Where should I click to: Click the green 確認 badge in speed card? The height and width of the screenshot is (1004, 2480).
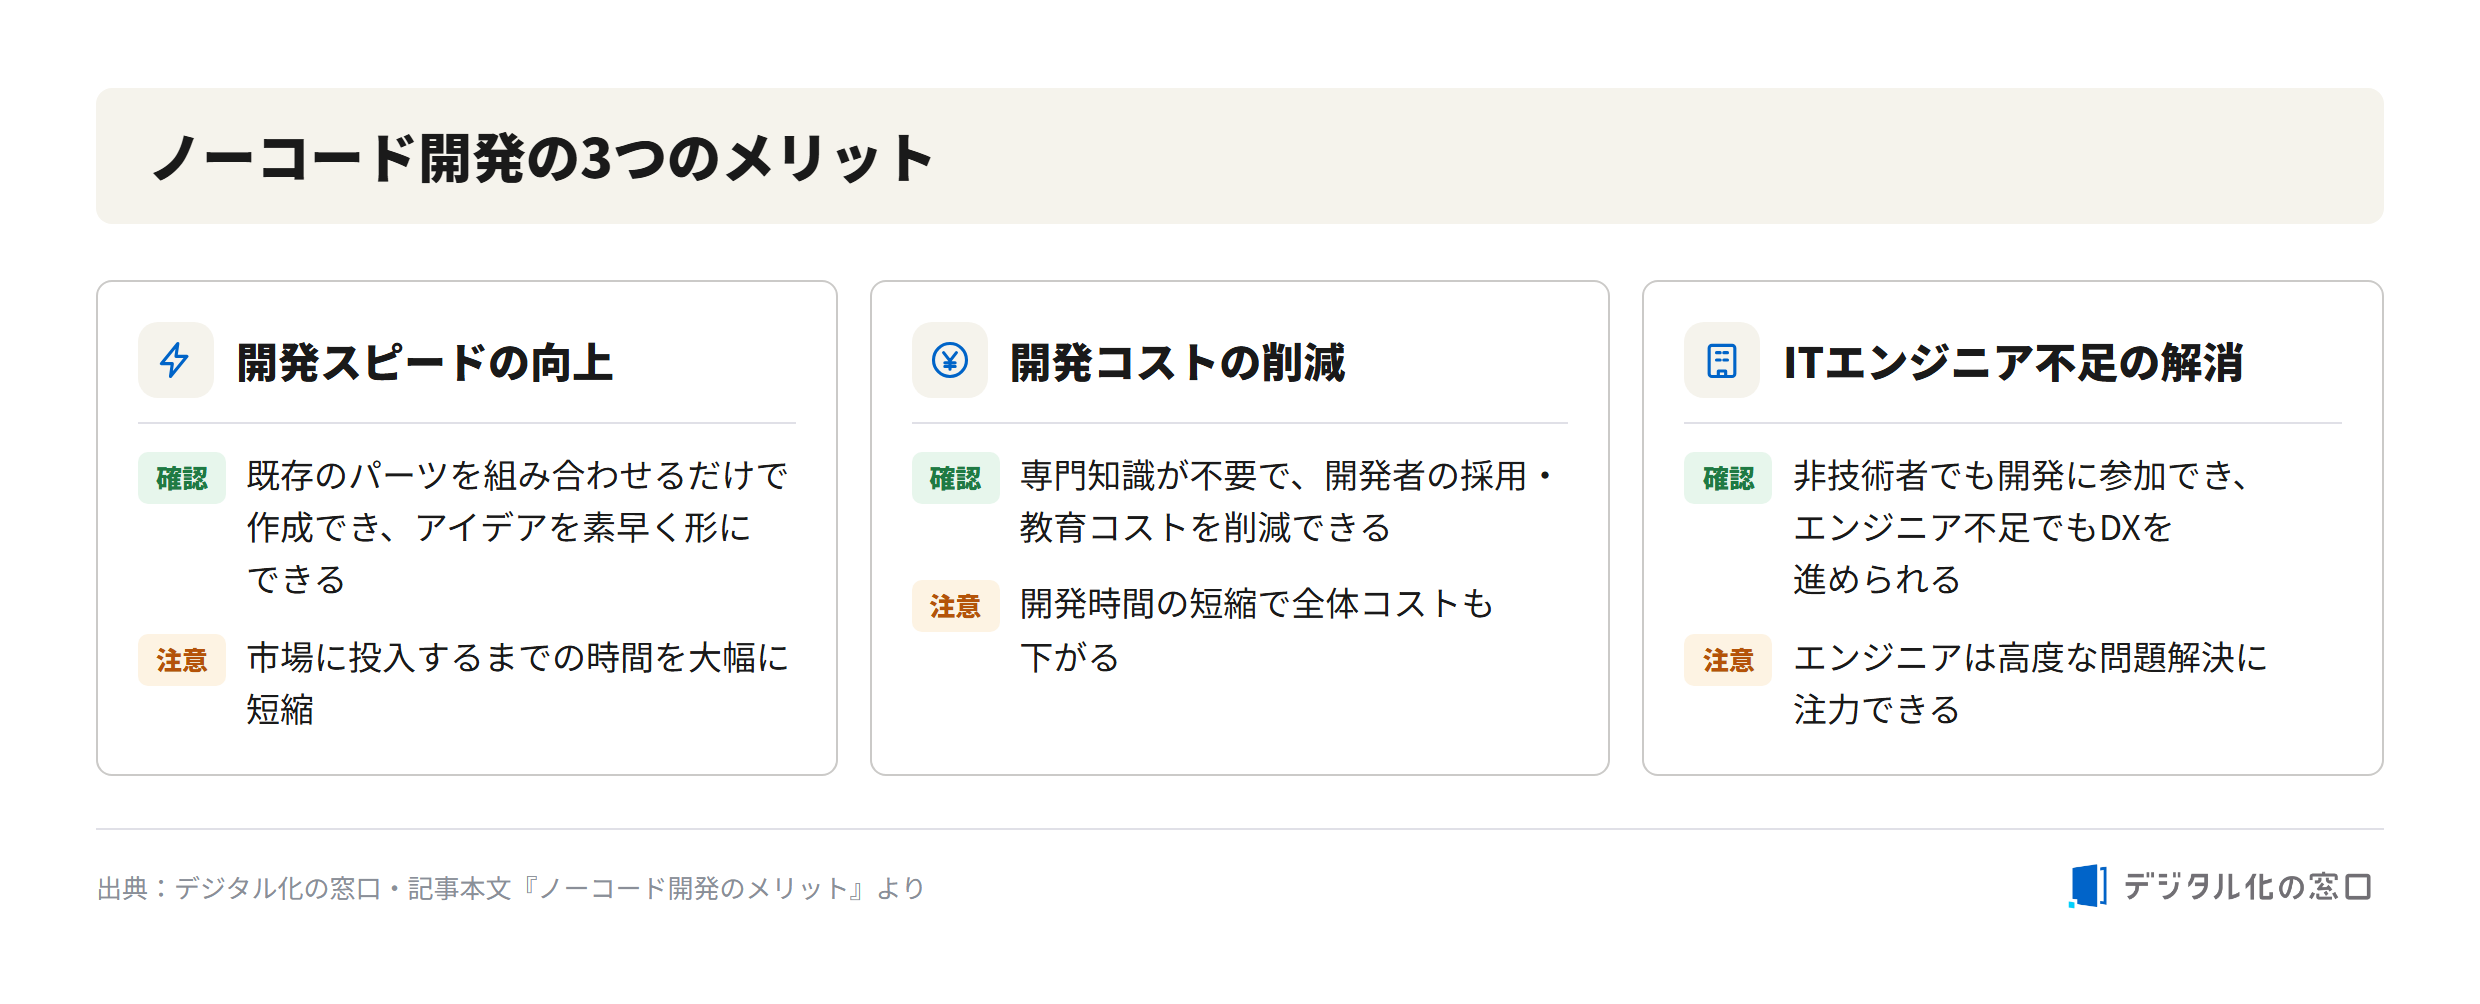point(182,478)
